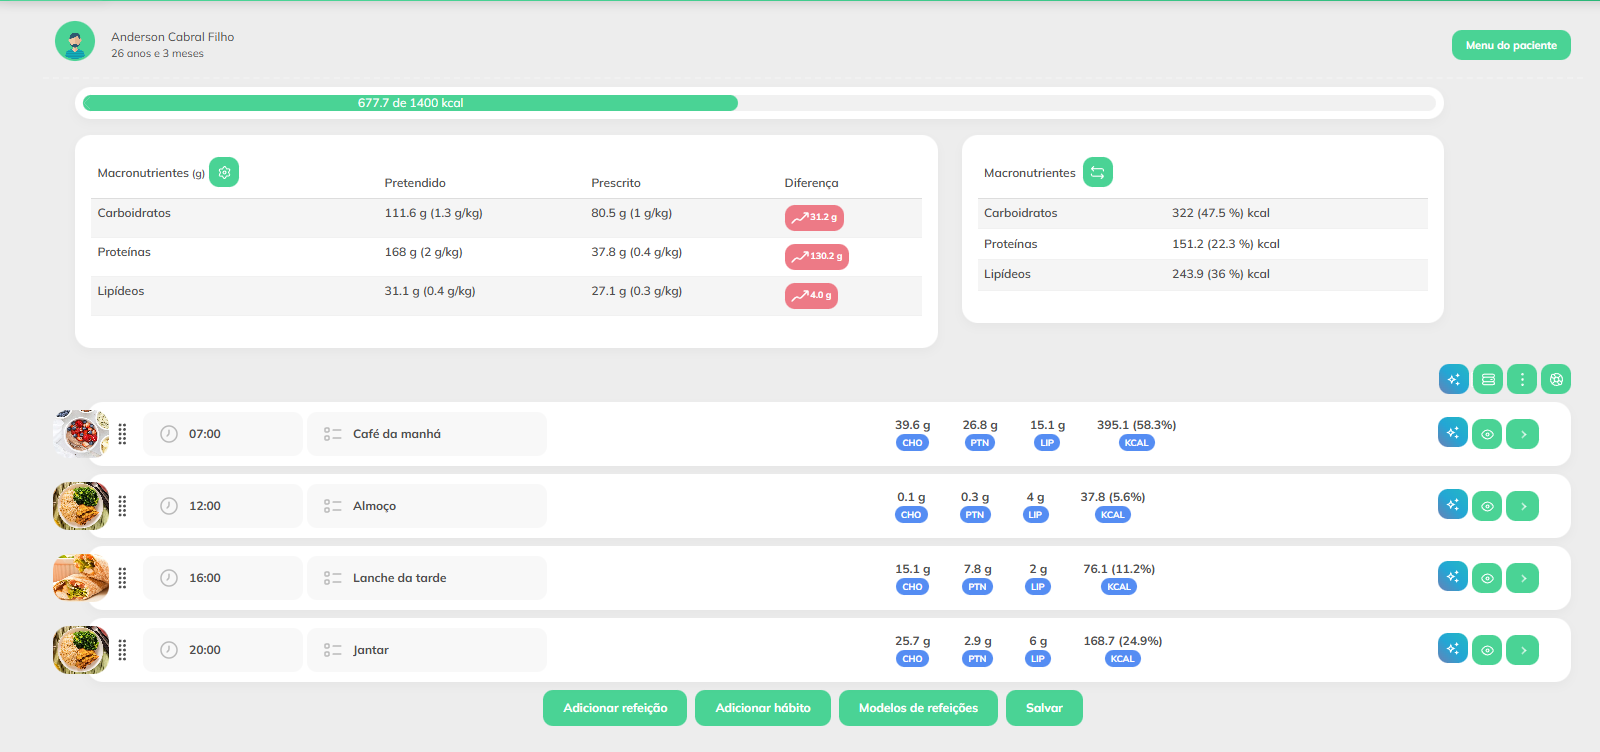Click '111.6 g (1.3 g/kg)' pretendido value
Image resolution: width=1600 pixels, height=752 pixels.
coord(433,213)
